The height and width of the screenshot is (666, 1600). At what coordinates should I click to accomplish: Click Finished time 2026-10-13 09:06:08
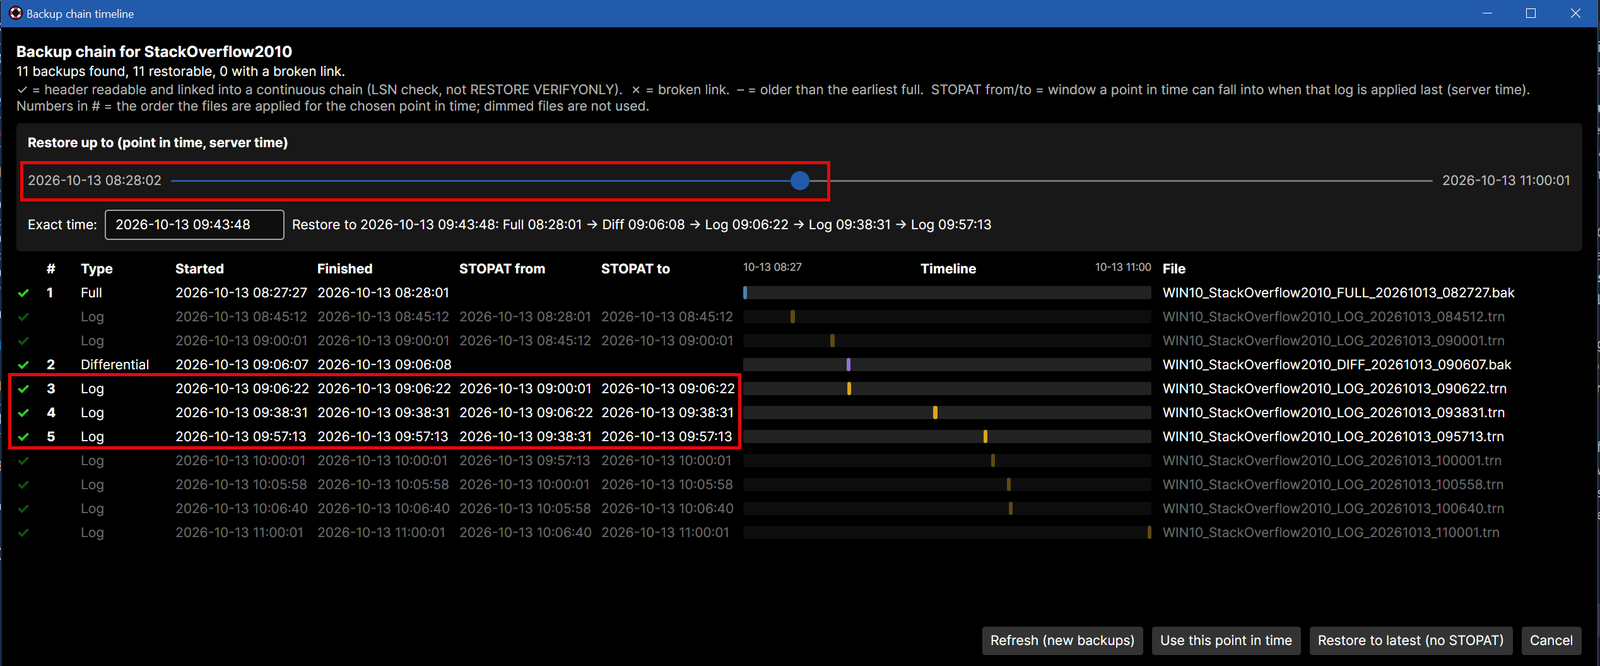pyautogui.click(x=384, y=365)
